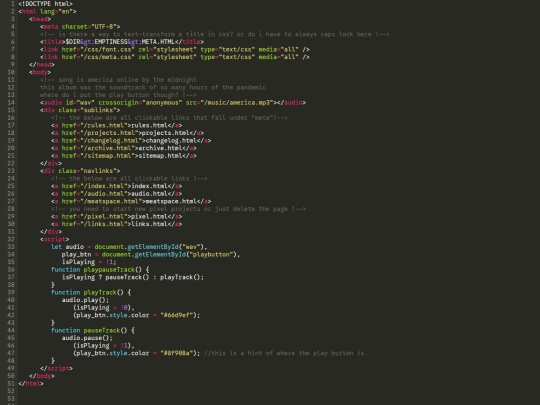Screen dimensions: 540x405
Task: Click the closing </html> tag
Action: tap(31, 383)
